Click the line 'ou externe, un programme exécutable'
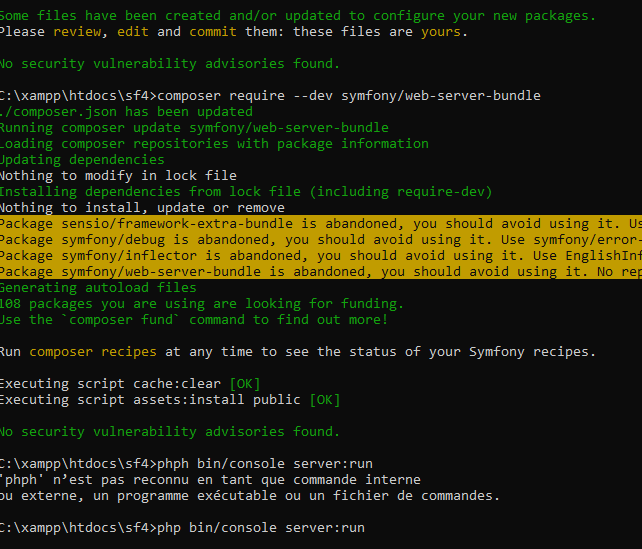642x549 pixels. 250,495
